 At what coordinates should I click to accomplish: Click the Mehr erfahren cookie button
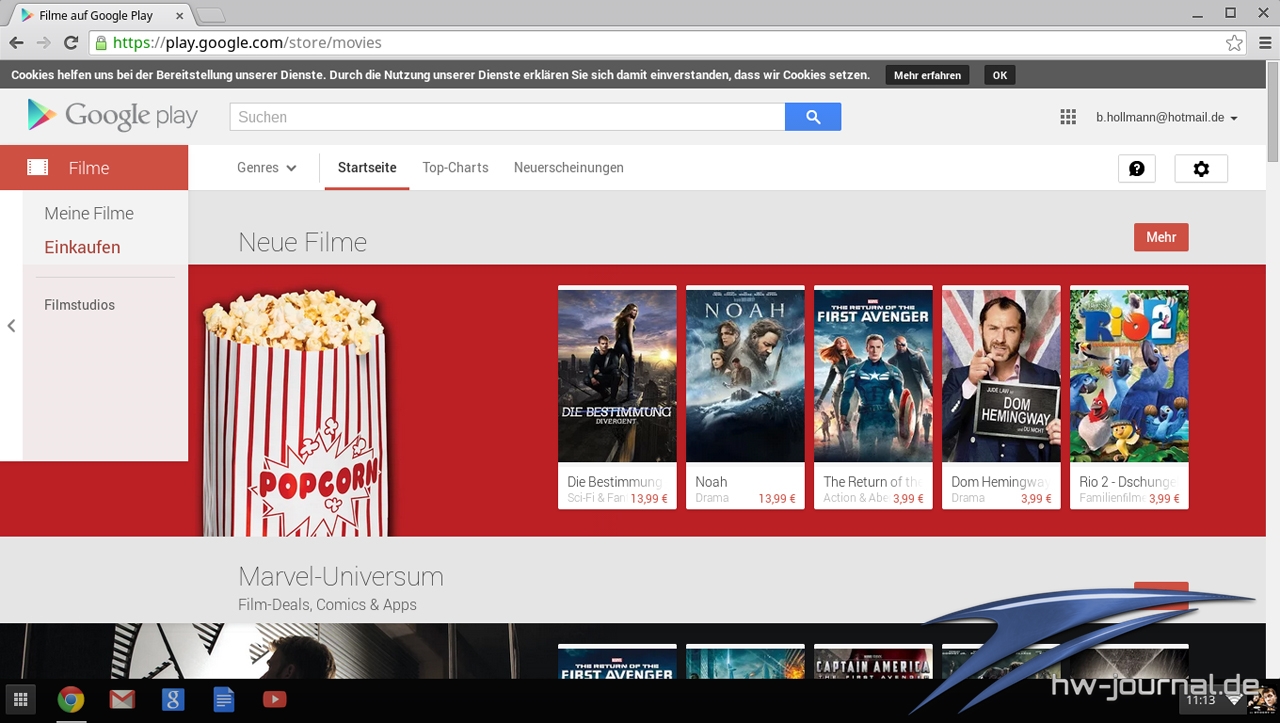click(x=927, y=75)
